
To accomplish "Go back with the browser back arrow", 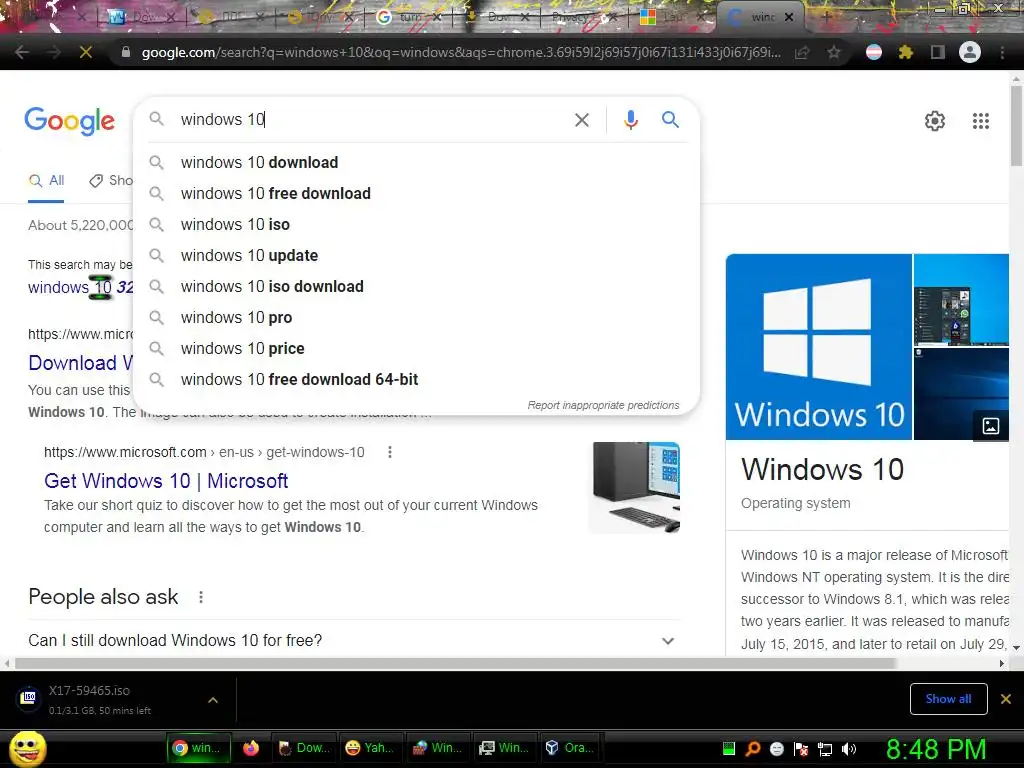I will [22, 52].
